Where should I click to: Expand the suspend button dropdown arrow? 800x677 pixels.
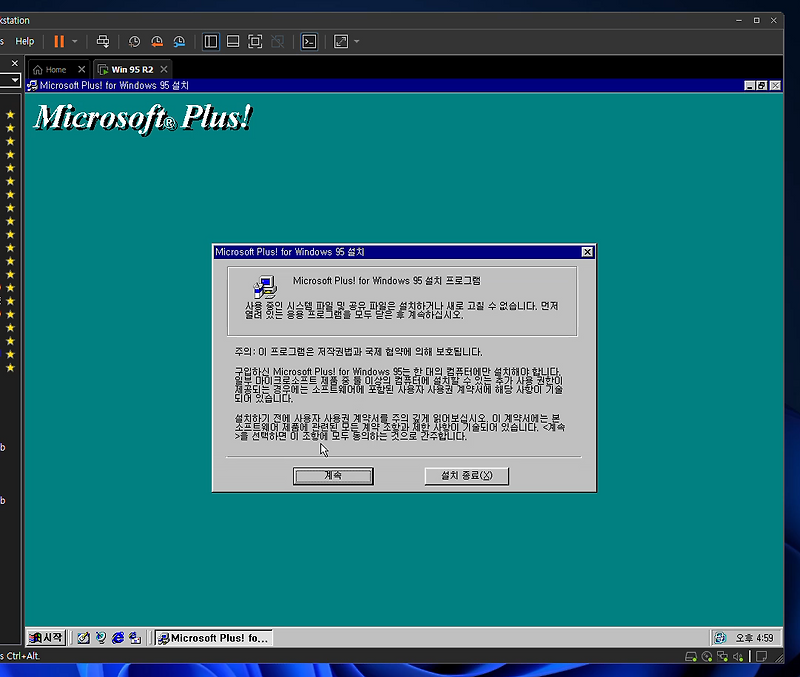tap(74, 41)
